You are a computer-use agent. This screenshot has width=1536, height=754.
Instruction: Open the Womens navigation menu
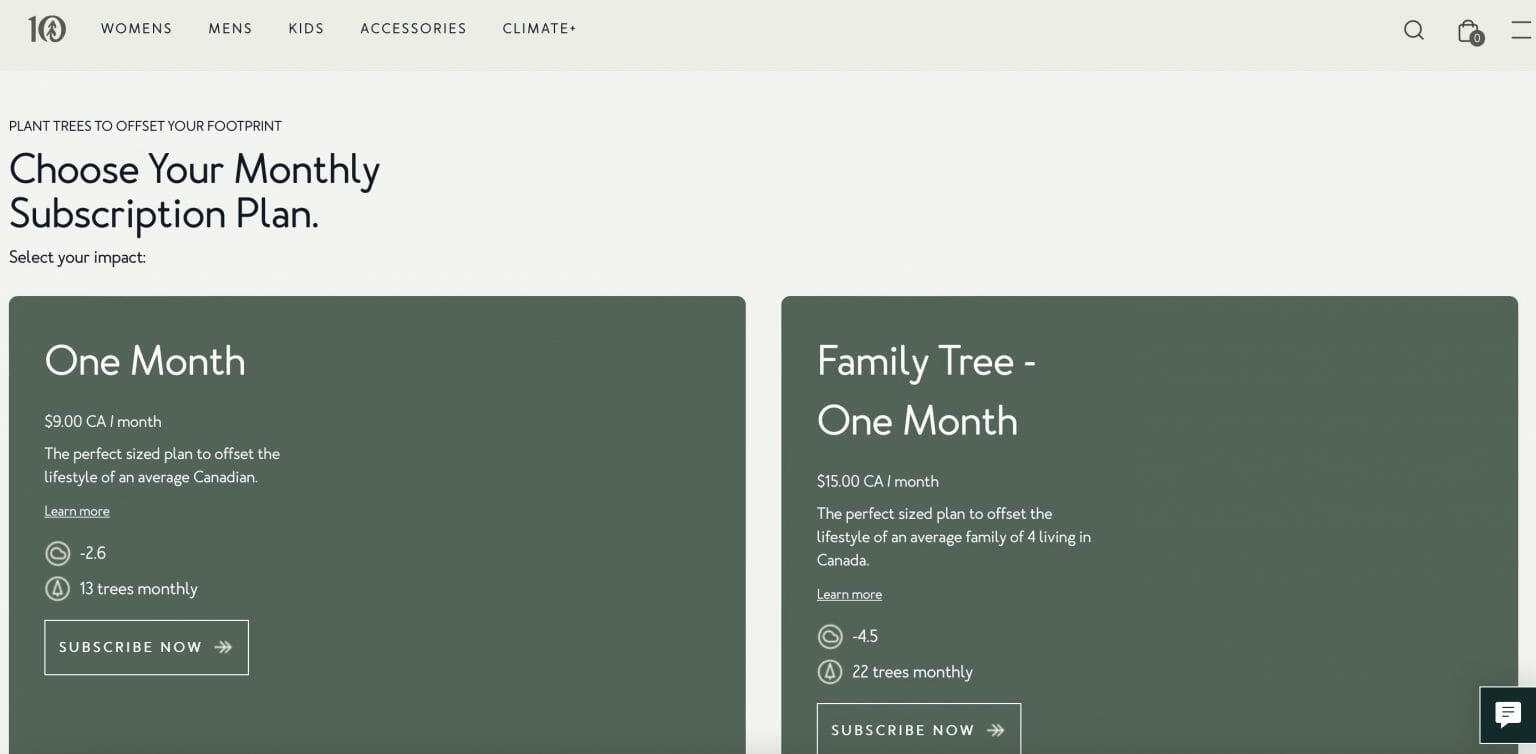[136, 29]
